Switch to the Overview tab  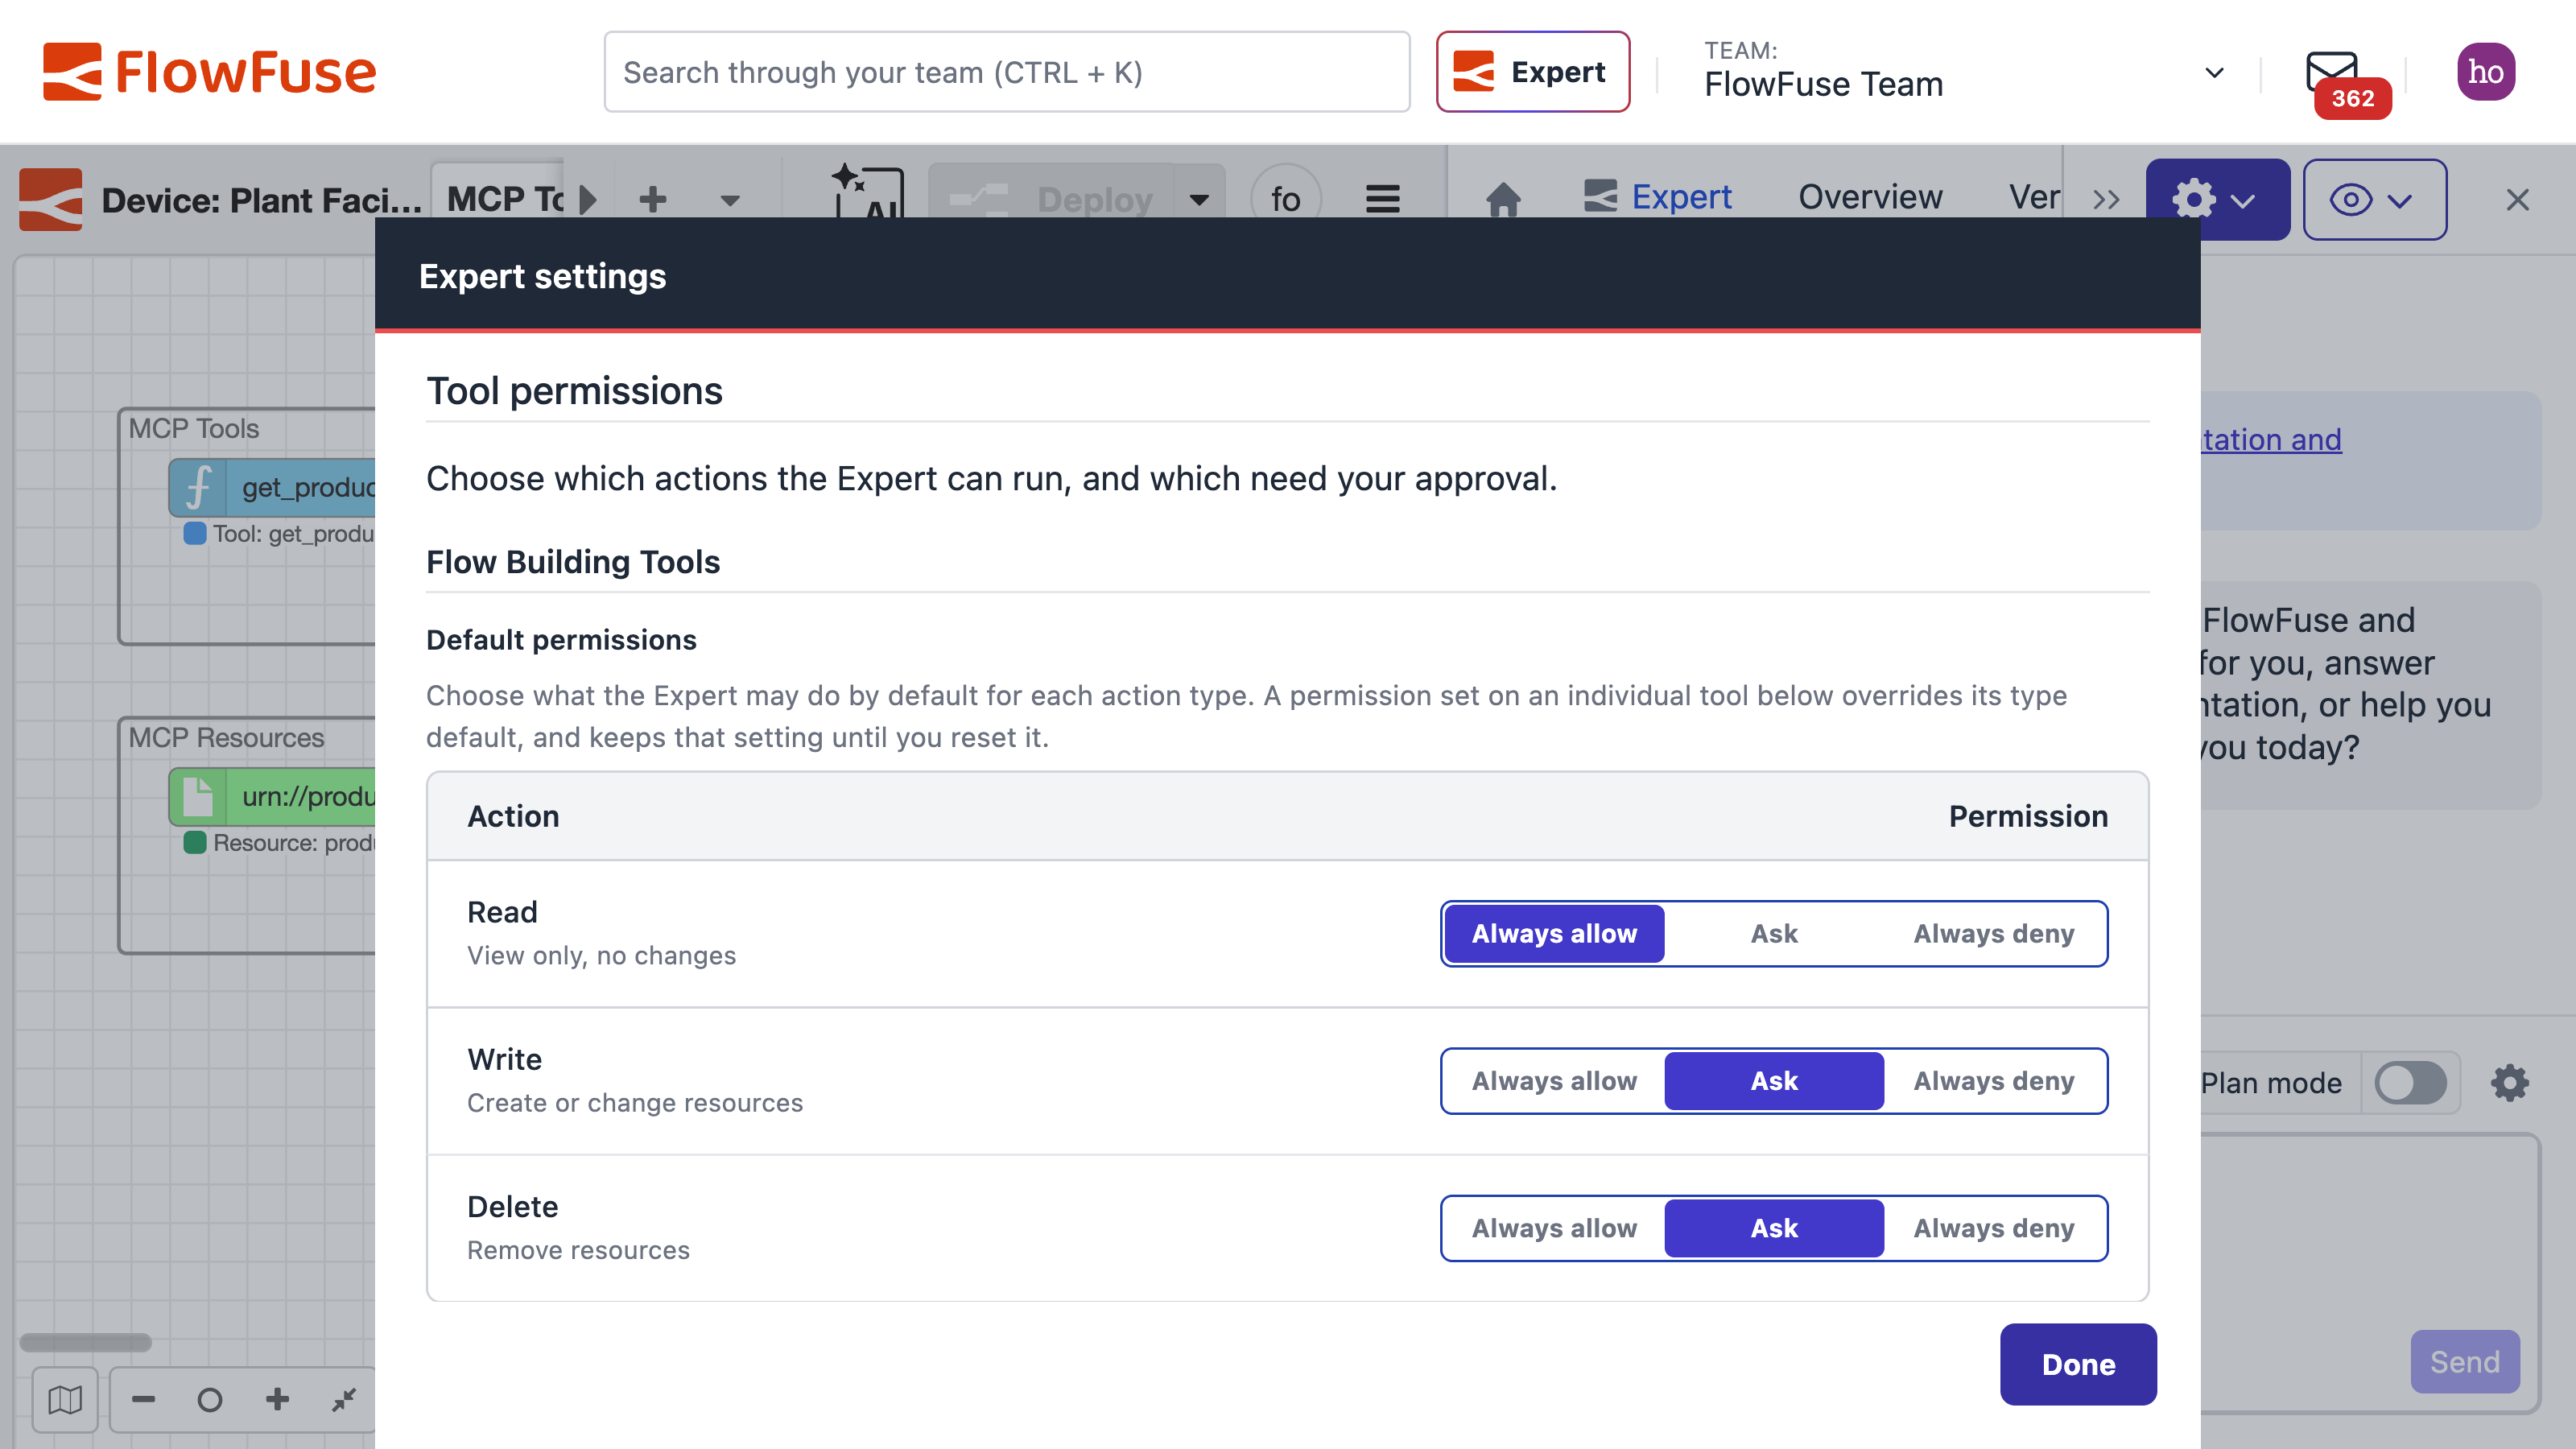coord(1870,196)
